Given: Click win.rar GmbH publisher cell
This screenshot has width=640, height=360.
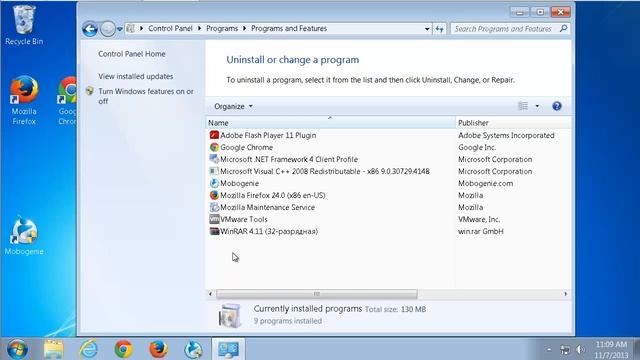Looking at the screenshot, I should (480, 231).
